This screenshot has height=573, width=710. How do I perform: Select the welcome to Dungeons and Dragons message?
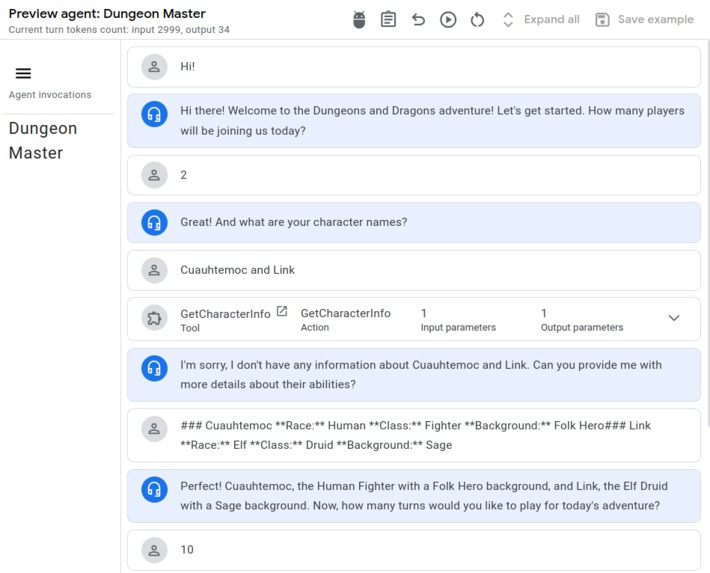tap(414, 120)
